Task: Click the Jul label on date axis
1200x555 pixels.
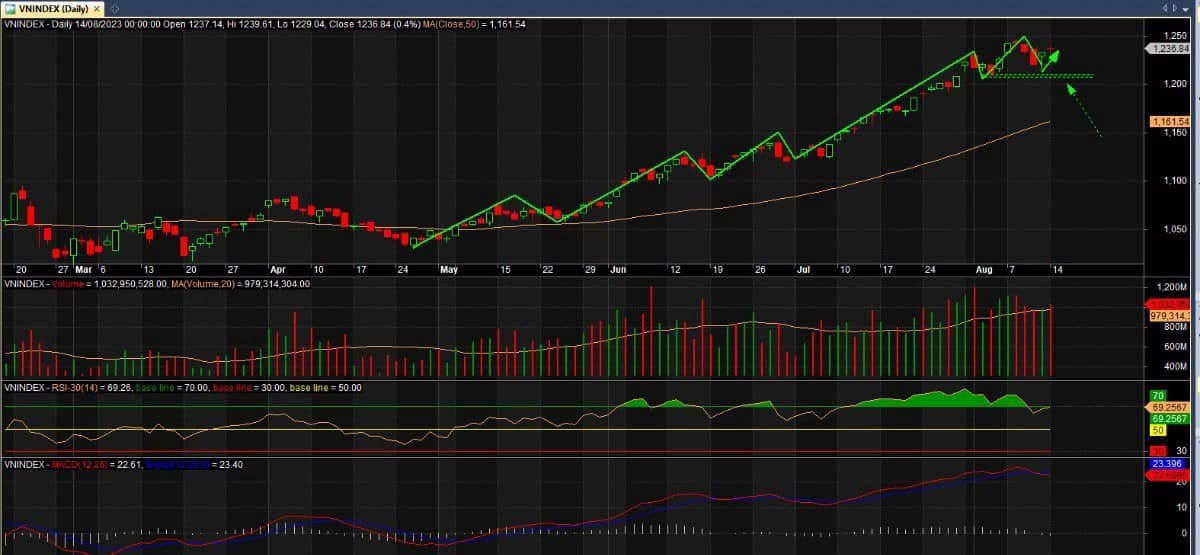Action: (803, 270)
